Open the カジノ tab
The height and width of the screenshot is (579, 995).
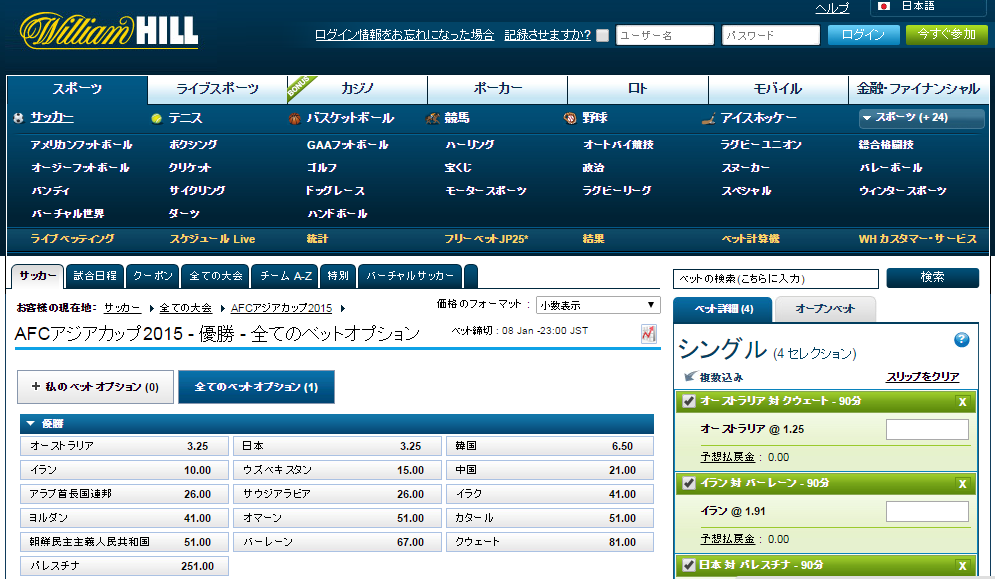coord(357,89)
